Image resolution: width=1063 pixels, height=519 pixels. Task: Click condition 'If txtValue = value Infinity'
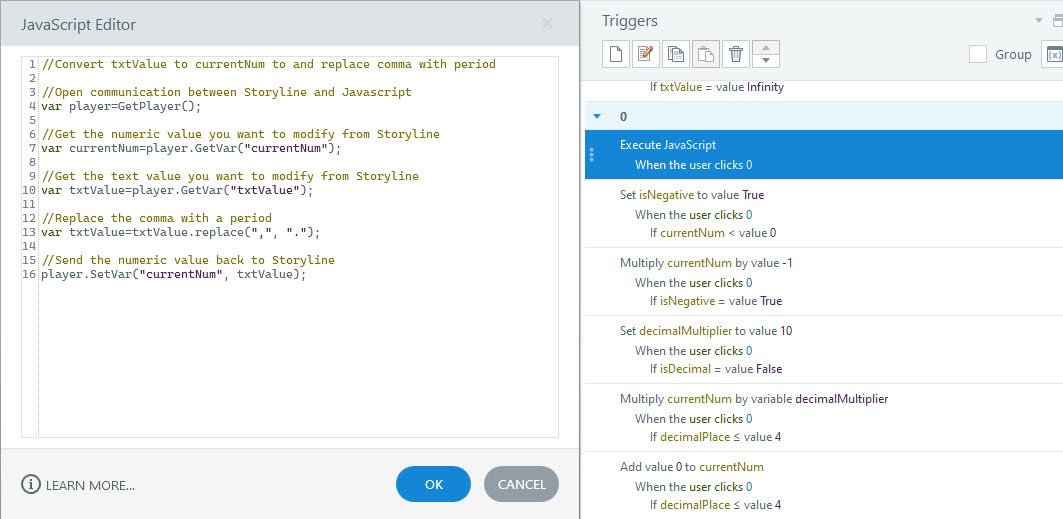717,87
